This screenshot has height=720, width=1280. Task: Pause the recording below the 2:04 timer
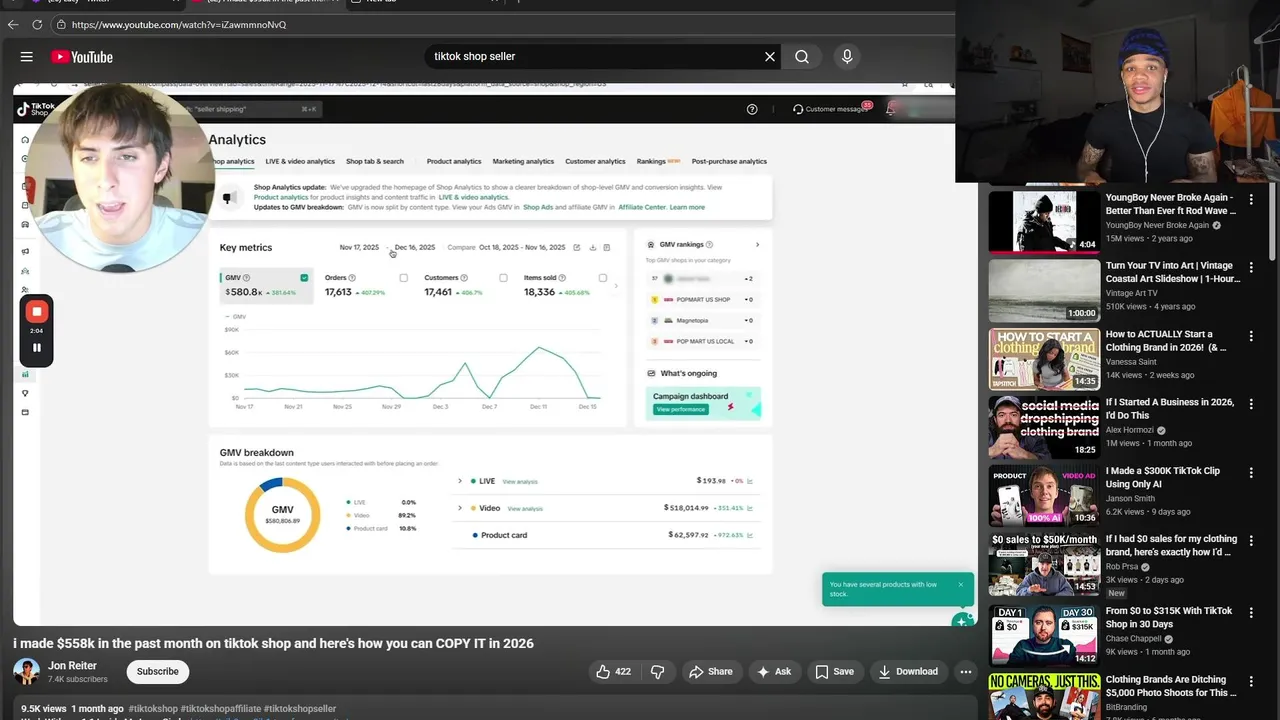(x=37, y=348)
